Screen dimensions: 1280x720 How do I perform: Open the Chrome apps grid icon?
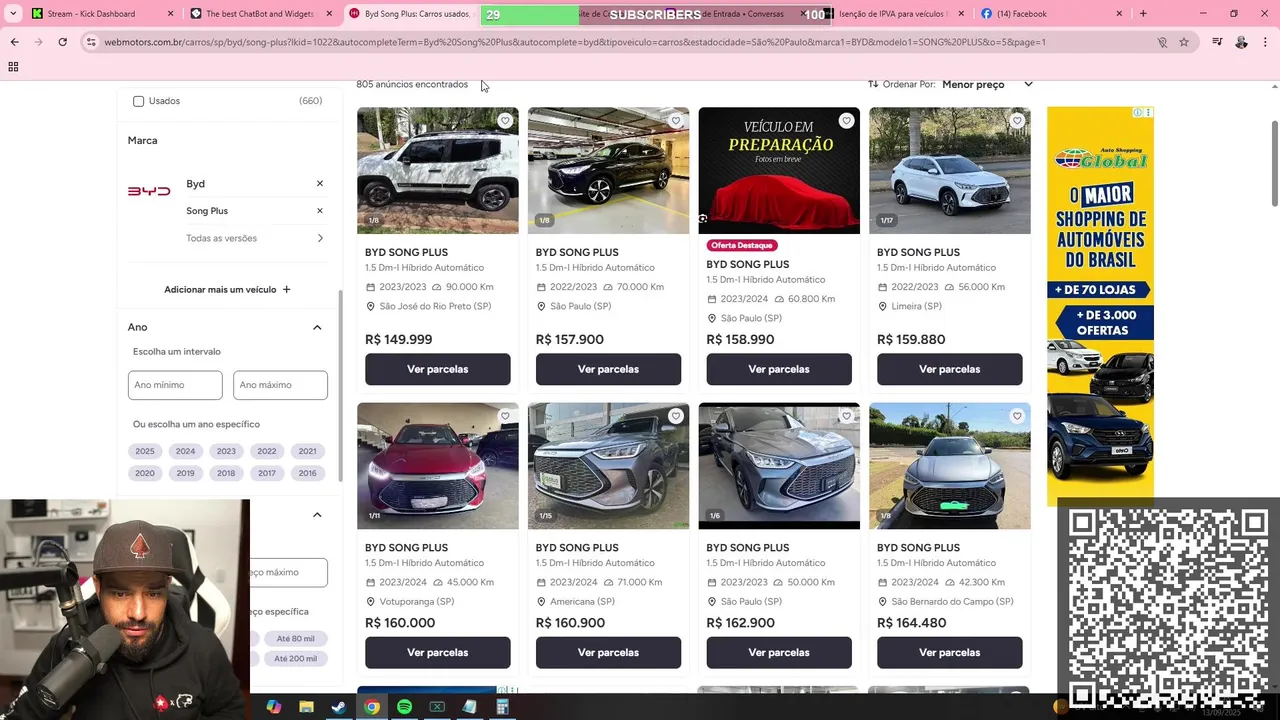tap(13, 67)
